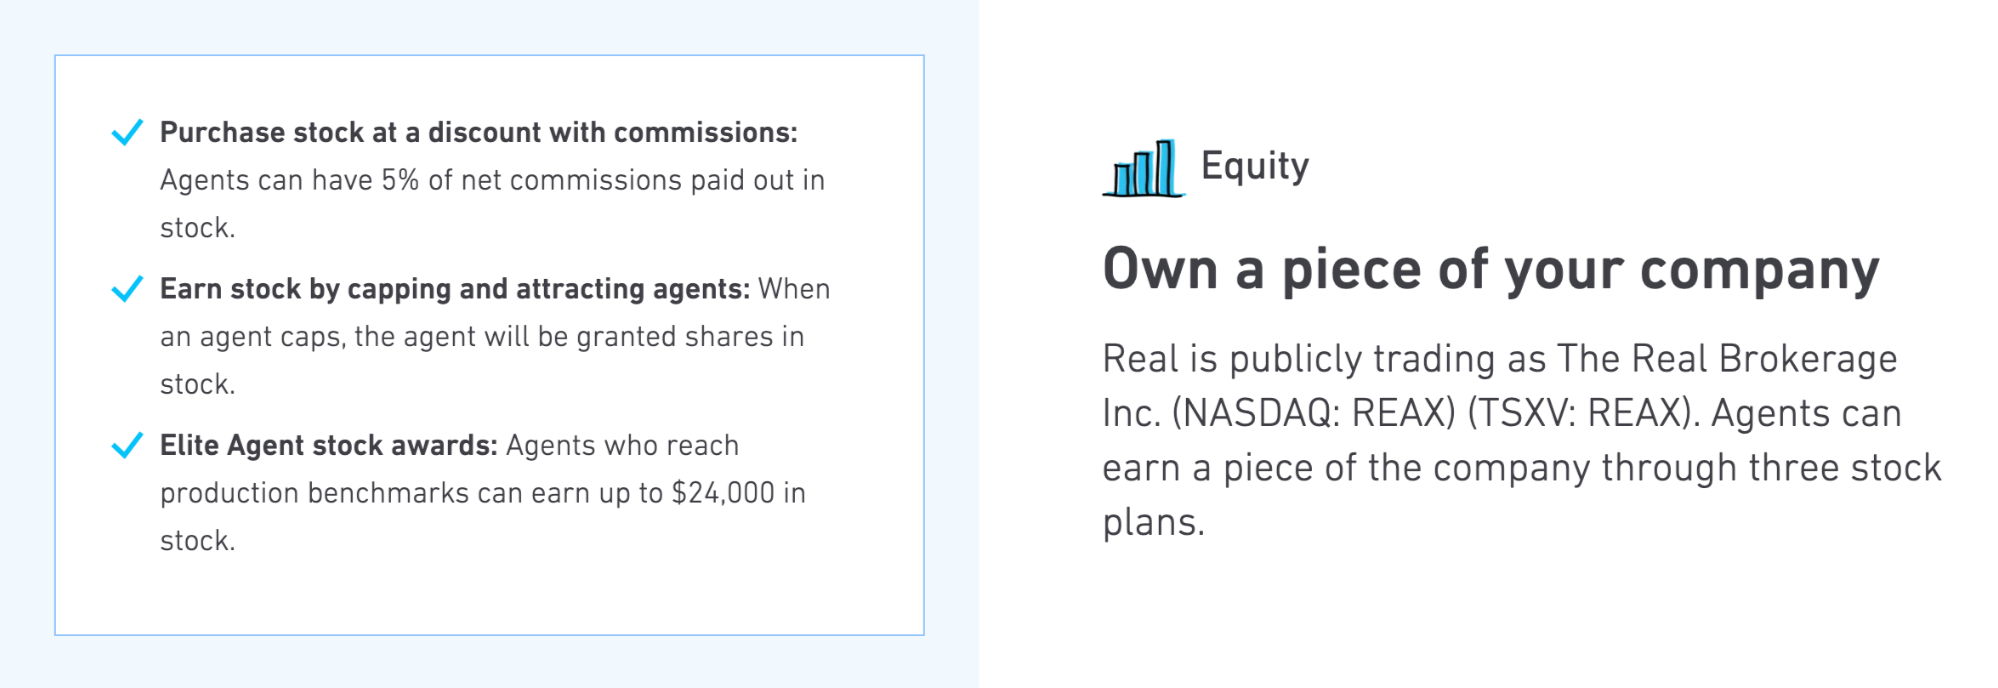Click the checkmark beside Elite Agent stock awards

[127, 445]
